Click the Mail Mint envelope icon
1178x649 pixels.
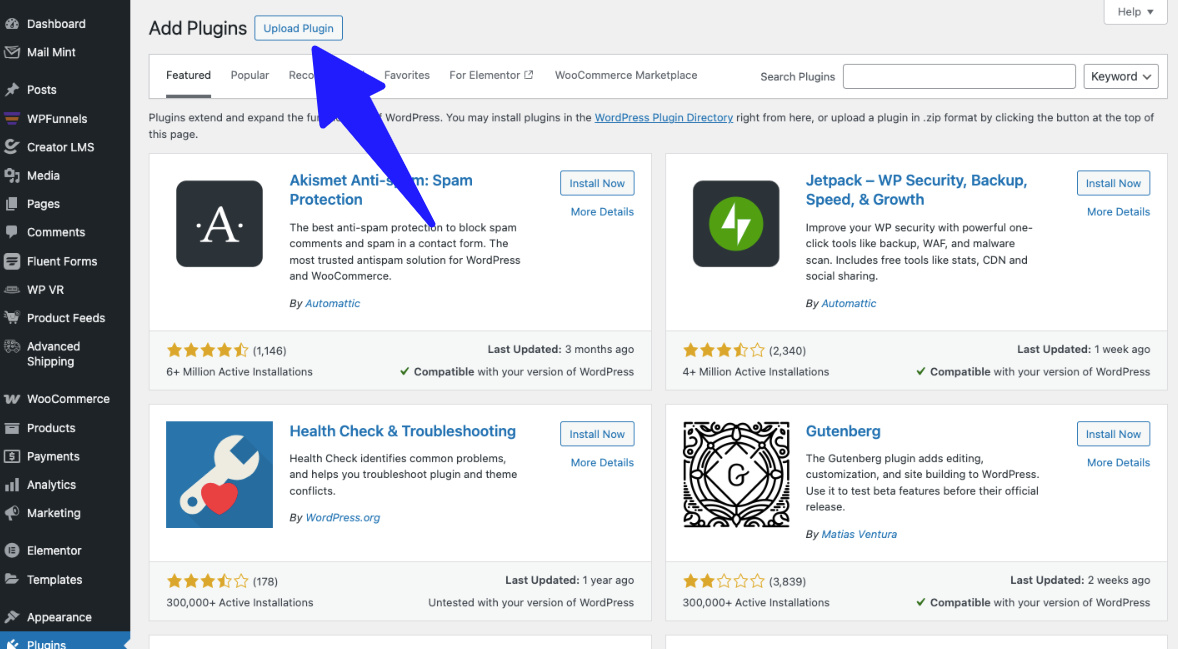[12, 52]
